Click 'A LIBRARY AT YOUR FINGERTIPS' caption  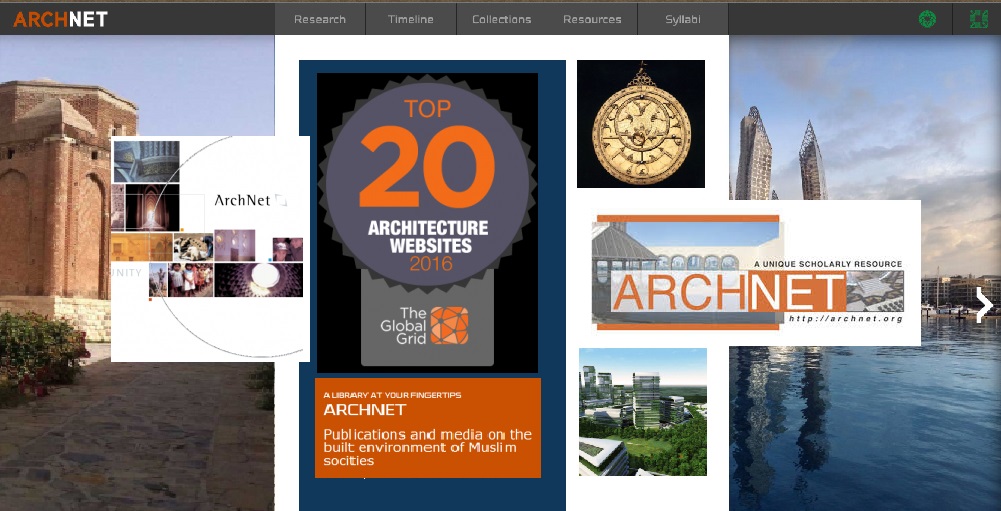[392, 395]
